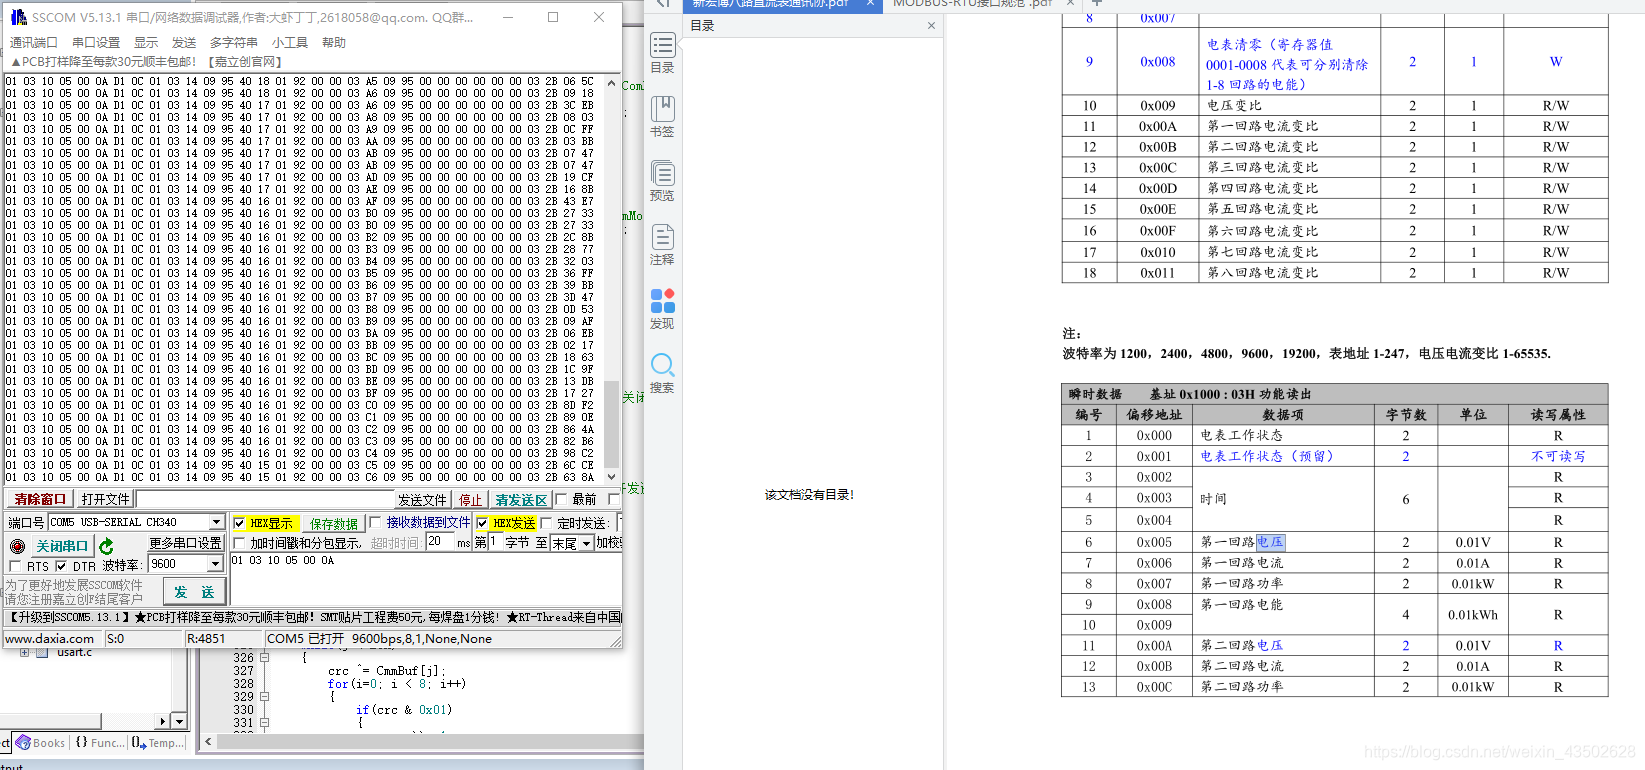The image size is (1645, 770).
Task: Open the 波特率 9600 baud rate dropdown
Action: (x=214, y=564)
